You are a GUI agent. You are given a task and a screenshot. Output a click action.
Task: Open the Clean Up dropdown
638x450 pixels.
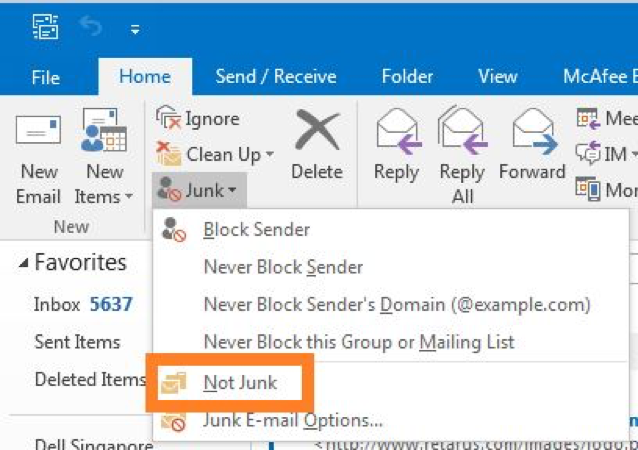[215, 154]
